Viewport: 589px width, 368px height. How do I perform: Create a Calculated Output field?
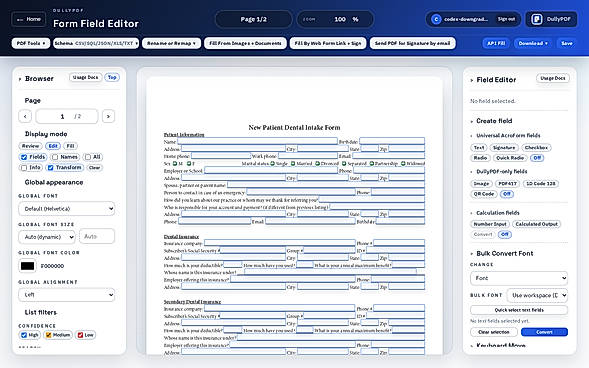pos(536,224)
